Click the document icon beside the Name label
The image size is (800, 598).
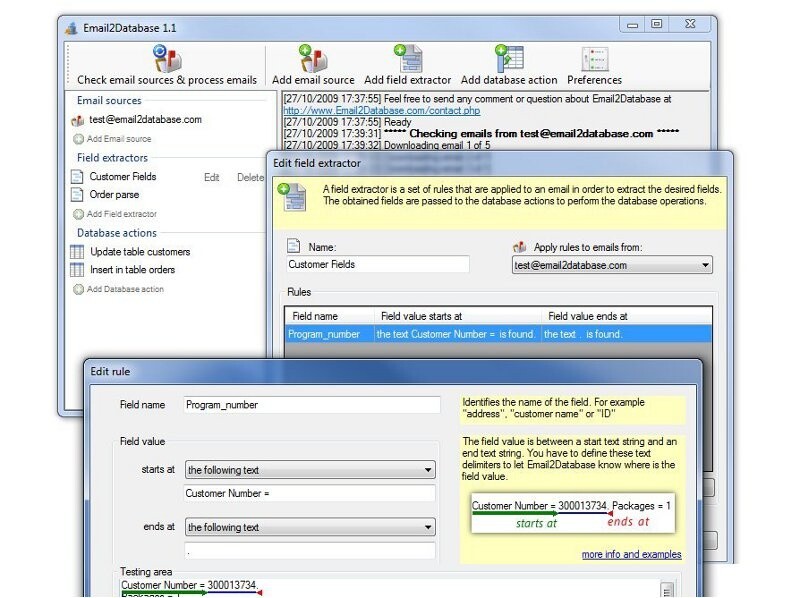(x=293, y=246)
